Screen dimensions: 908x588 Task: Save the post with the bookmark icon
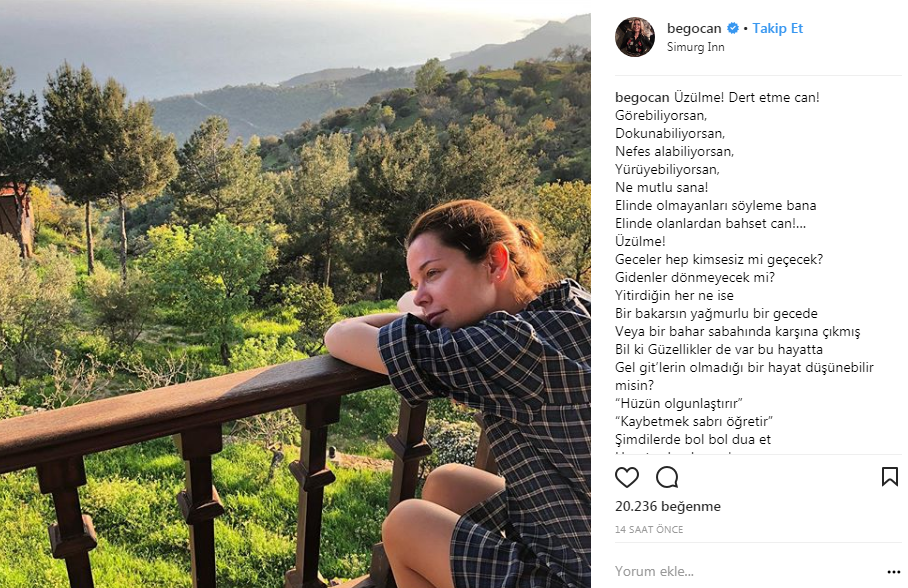click(x=889, y=477)
